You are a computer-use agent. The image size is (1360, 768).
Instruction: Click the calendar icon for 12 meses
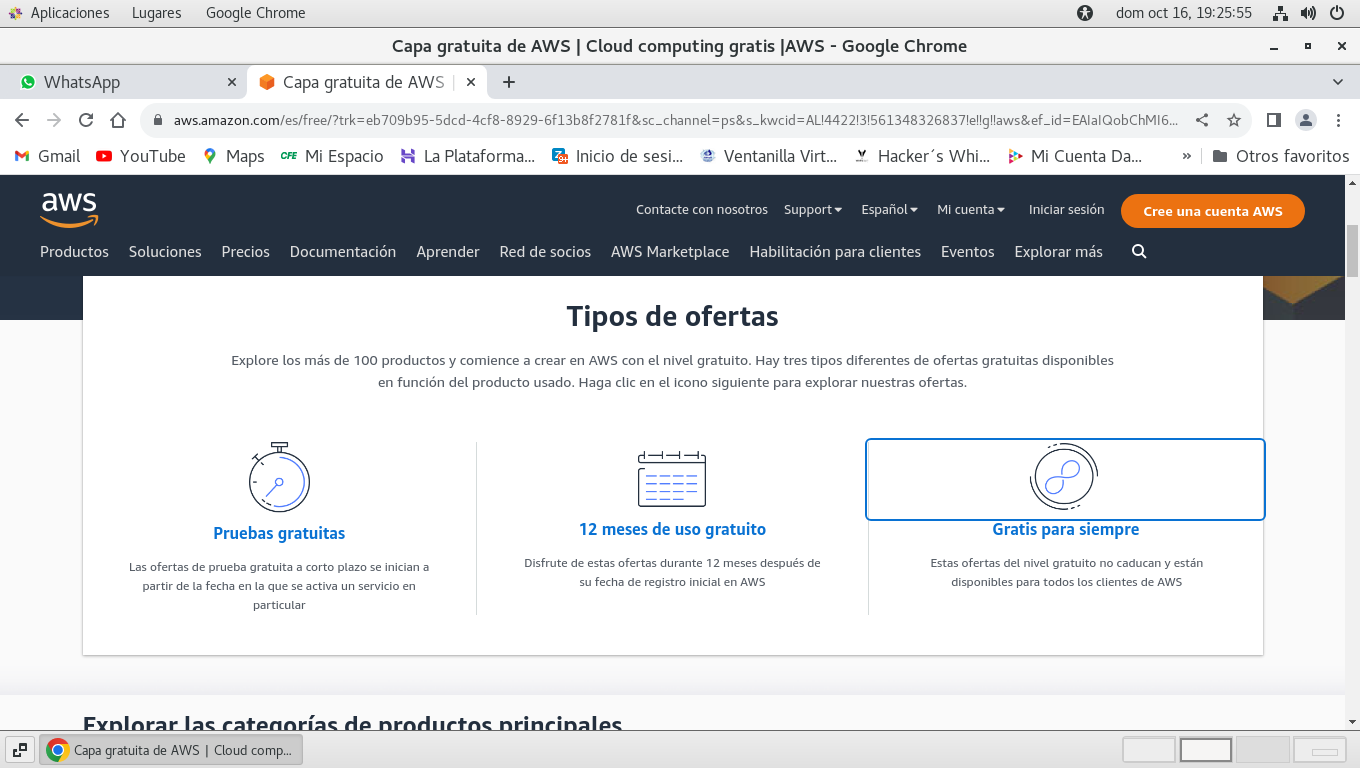coord(672,478)
